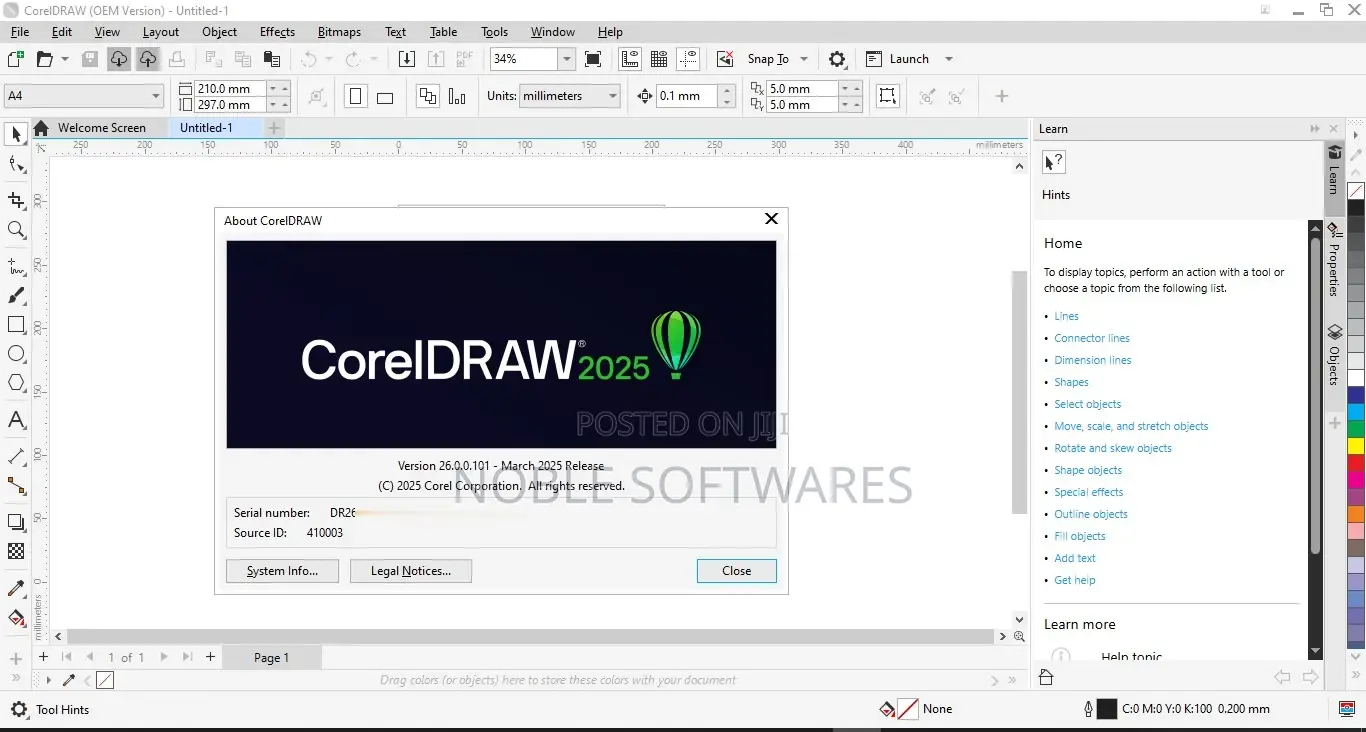Click the page height 297.0 mm field

231,105
